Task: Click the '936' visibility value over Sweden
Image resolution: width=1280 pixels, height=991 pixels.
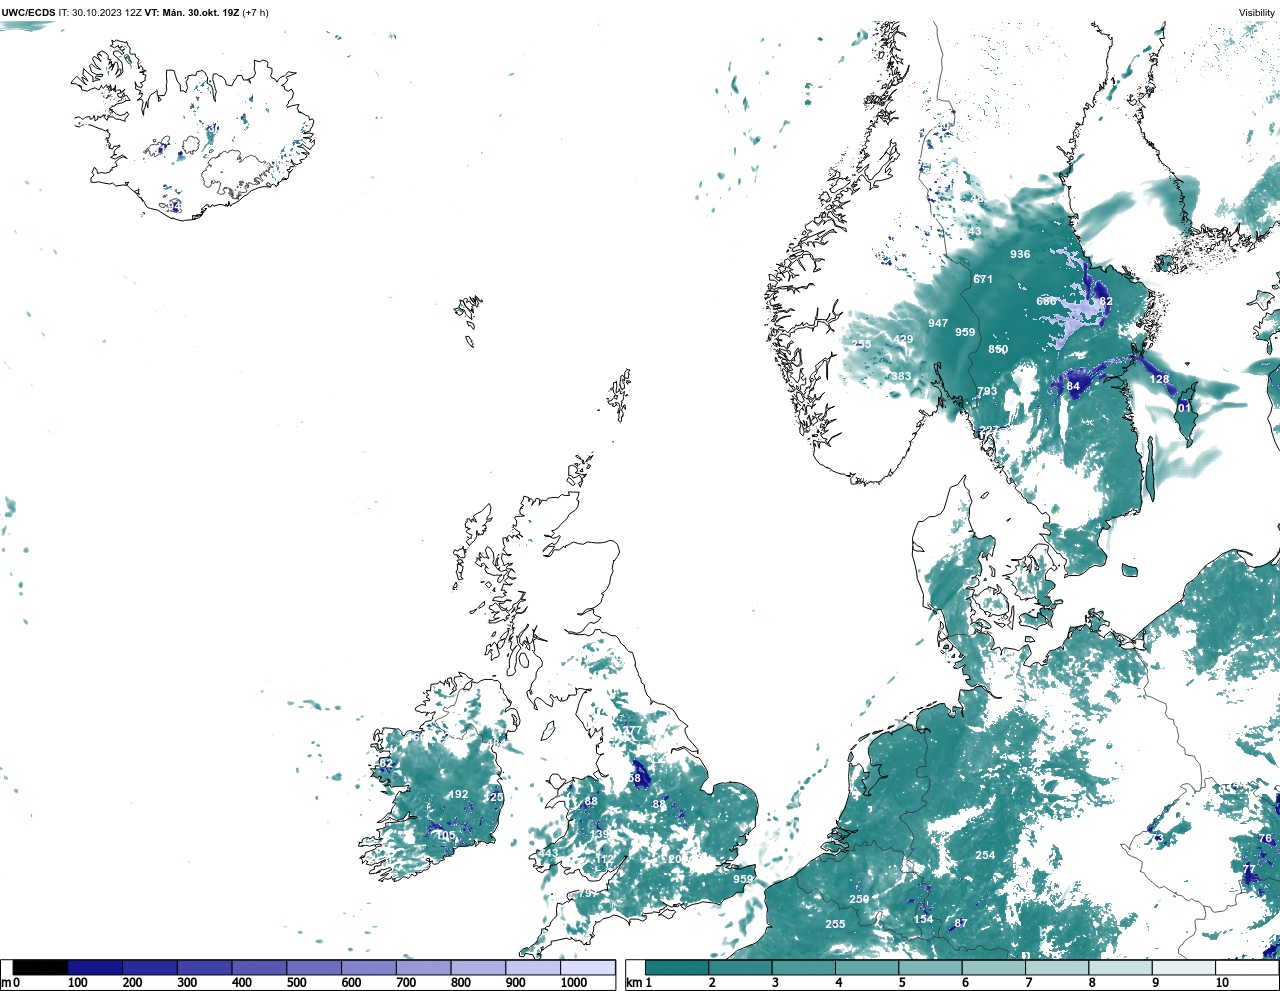Action: click(1020, 254)
